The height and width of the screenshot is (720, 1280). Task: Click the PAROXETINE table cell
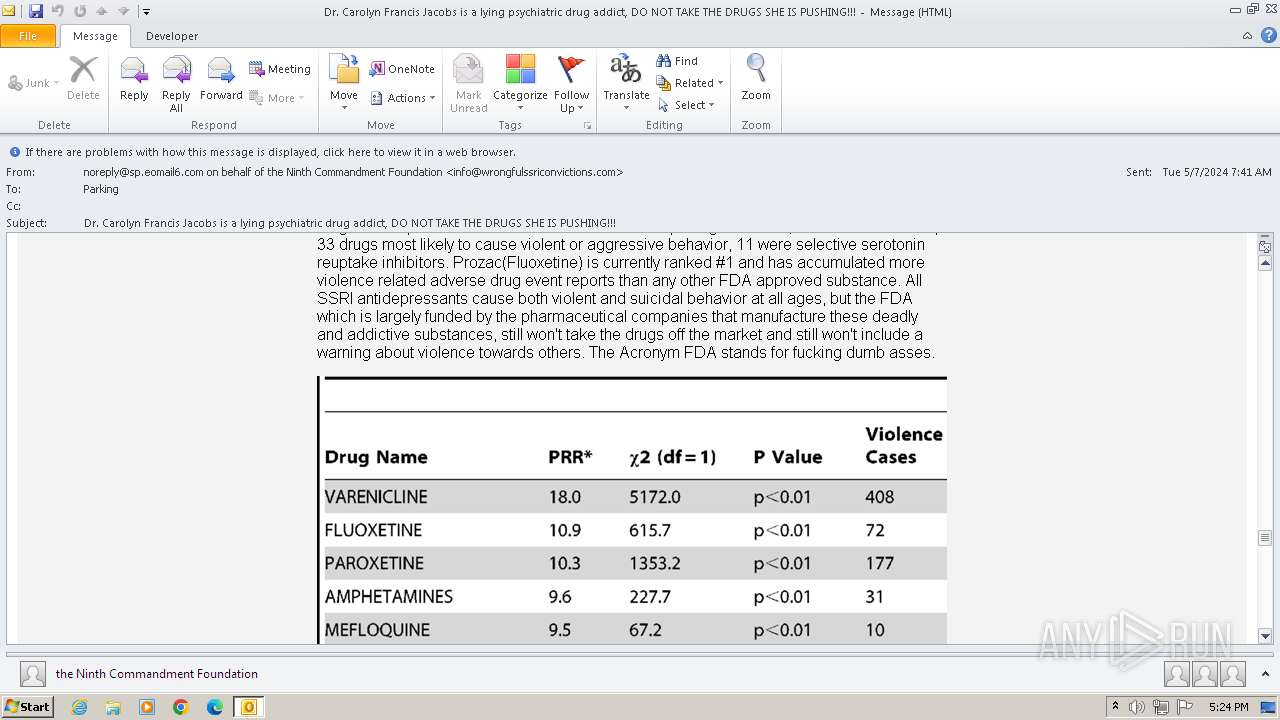(x=374, y=563)
